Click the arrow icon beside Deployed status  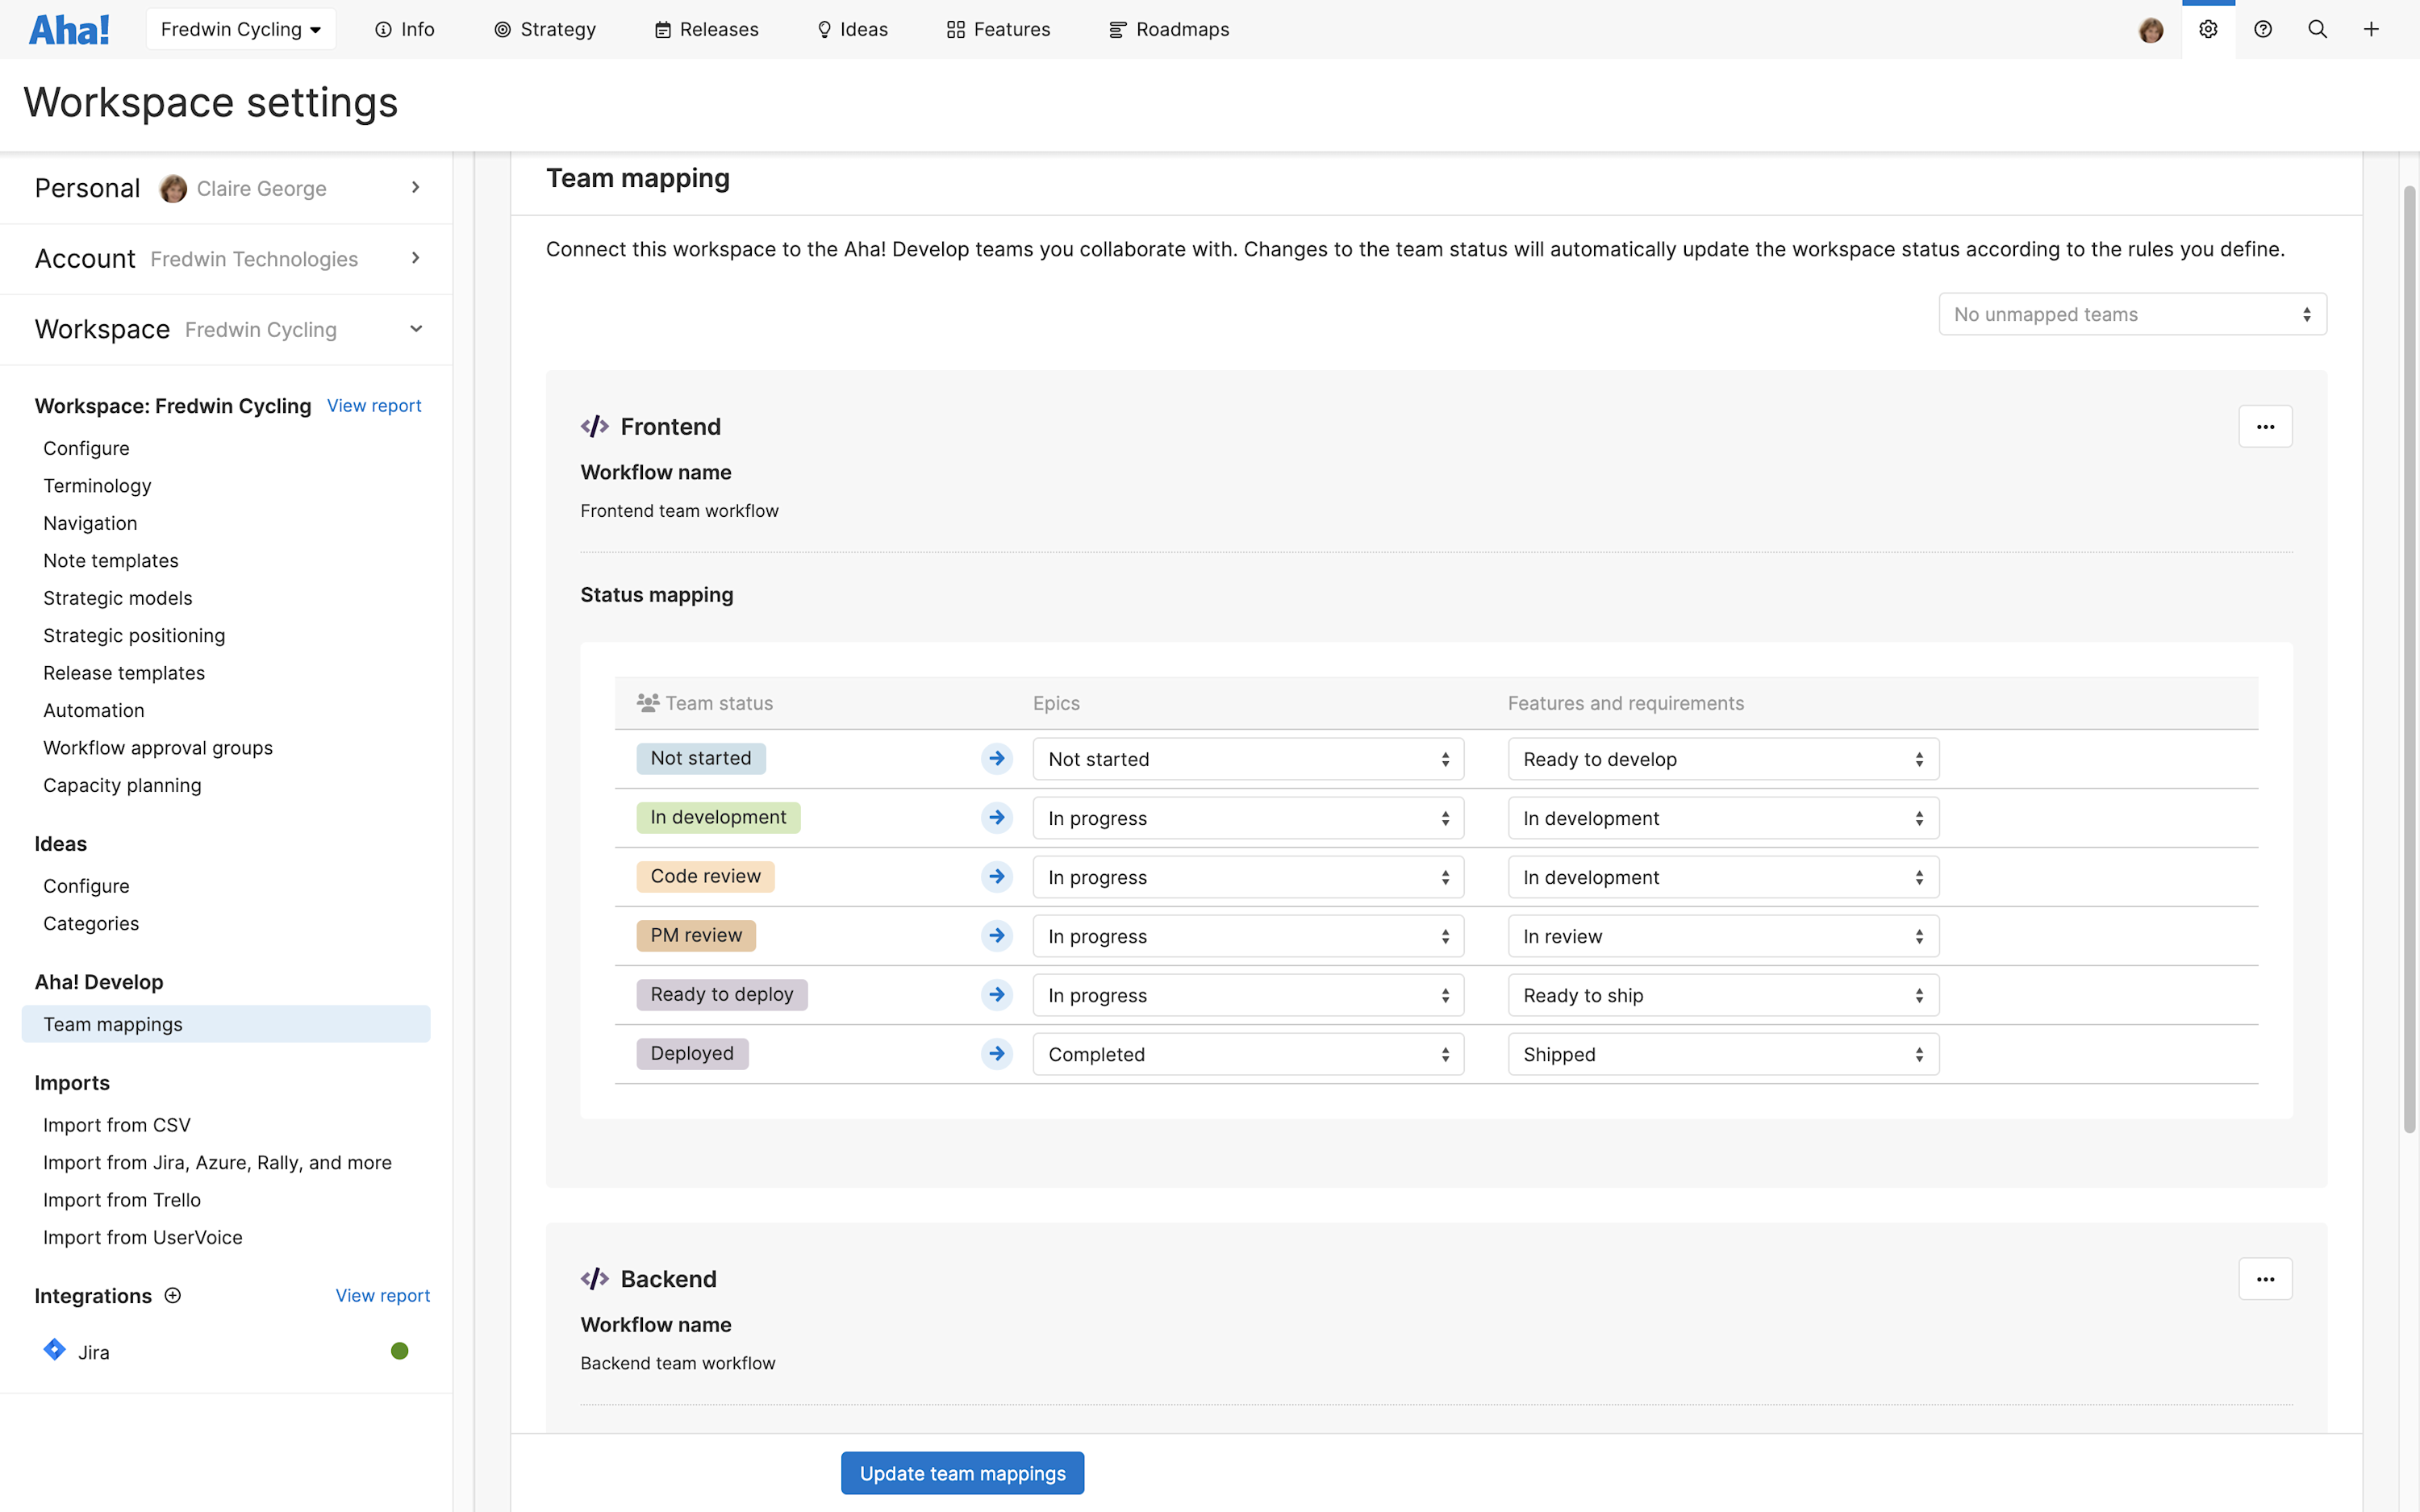tap(997, 1053)
